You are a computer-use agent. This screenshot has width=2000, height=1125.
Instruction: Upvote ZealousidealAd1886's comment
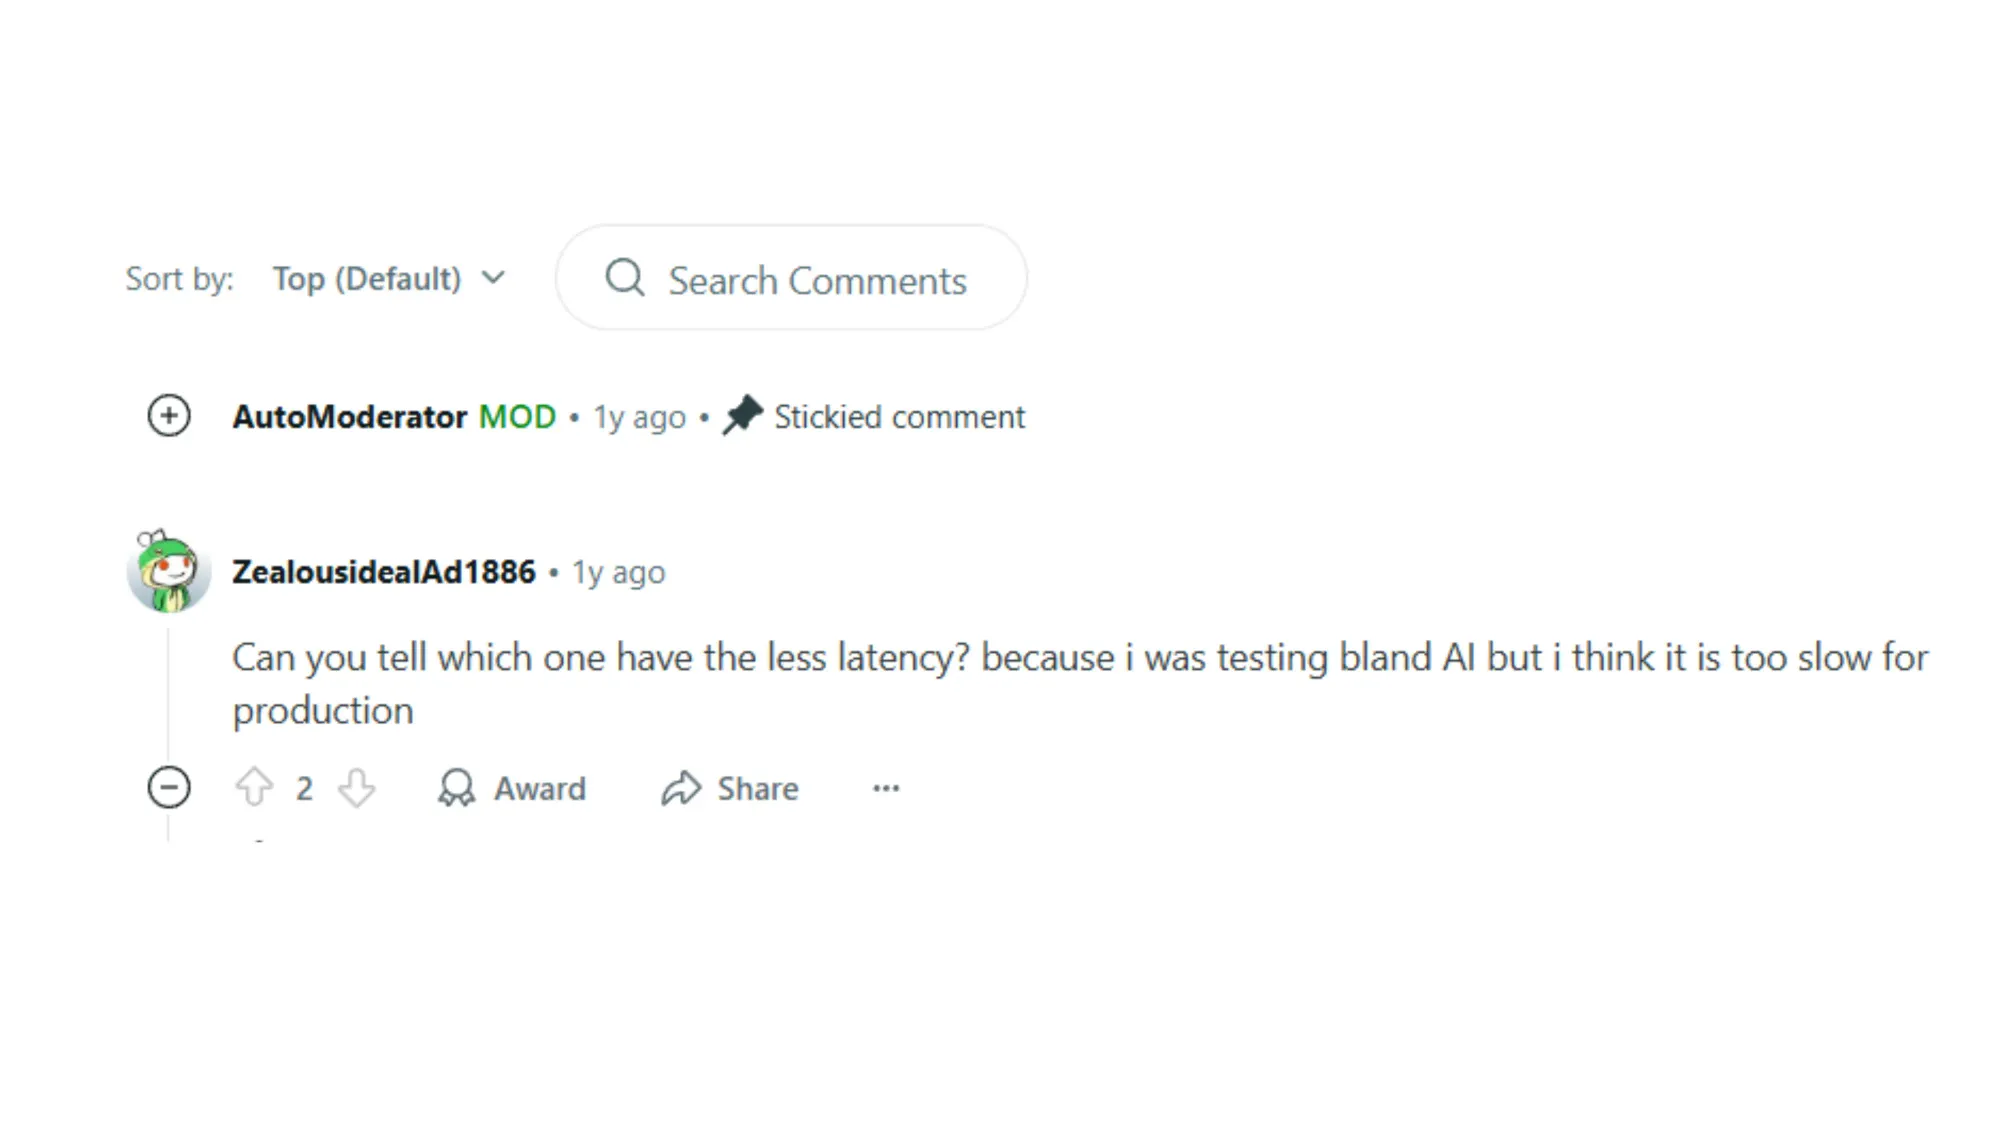click(255, 788)
